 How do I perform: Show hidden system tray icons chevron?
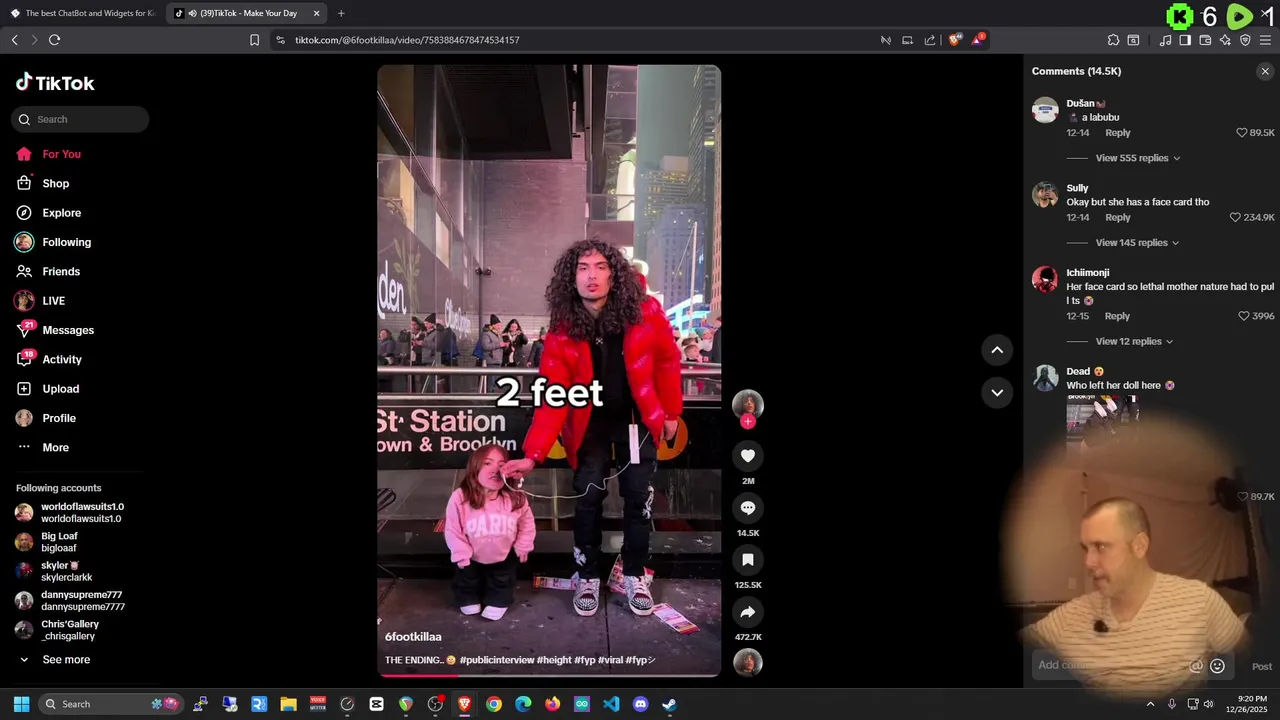click(x=1150, y=704)
